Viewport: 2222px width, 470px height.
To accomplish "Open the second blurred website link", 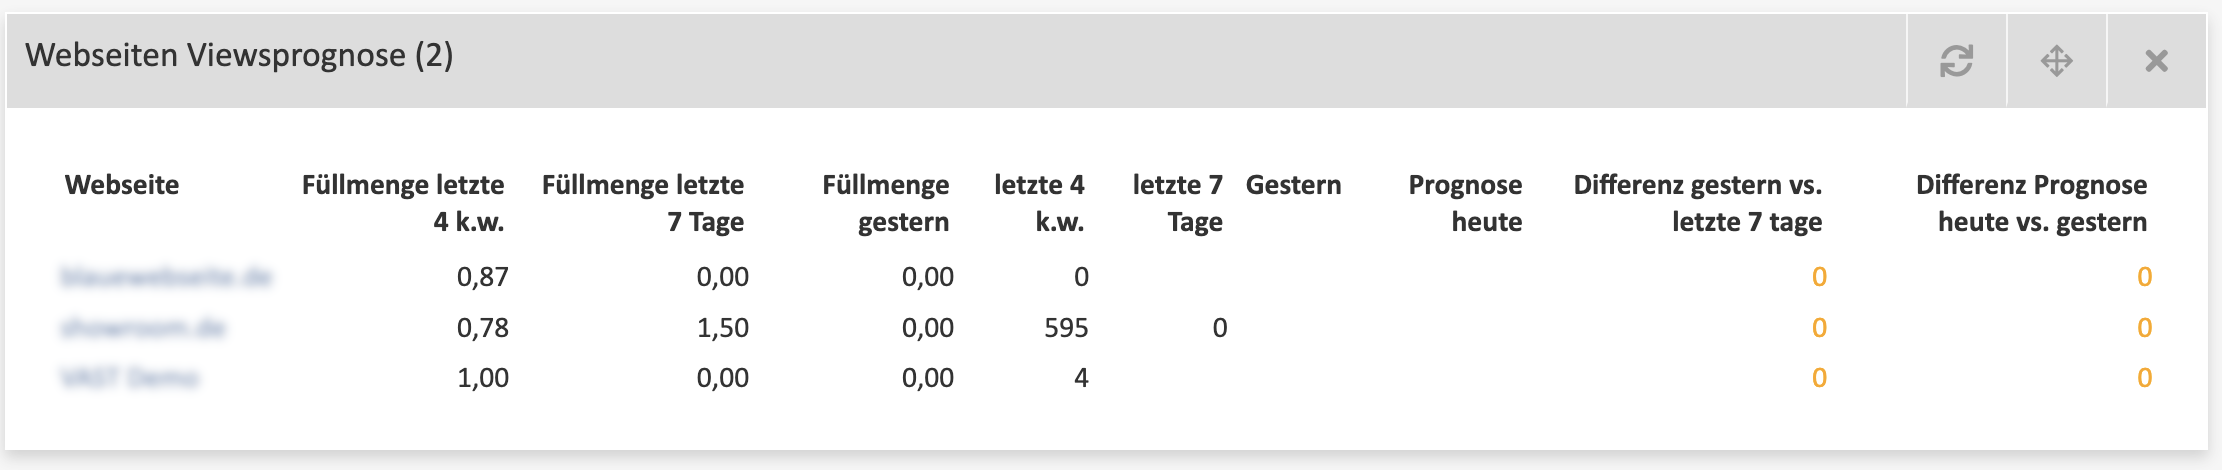I will click(143, 328).
